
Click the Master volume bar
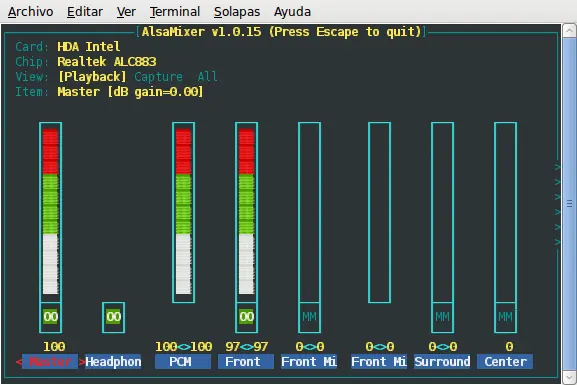tap(50, 212)
